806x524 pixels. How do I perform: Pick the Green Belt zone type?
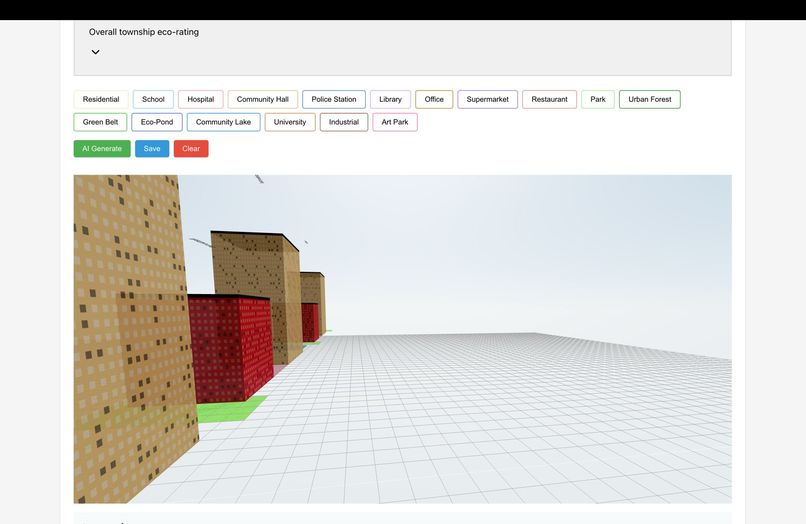tap(100, 122)
